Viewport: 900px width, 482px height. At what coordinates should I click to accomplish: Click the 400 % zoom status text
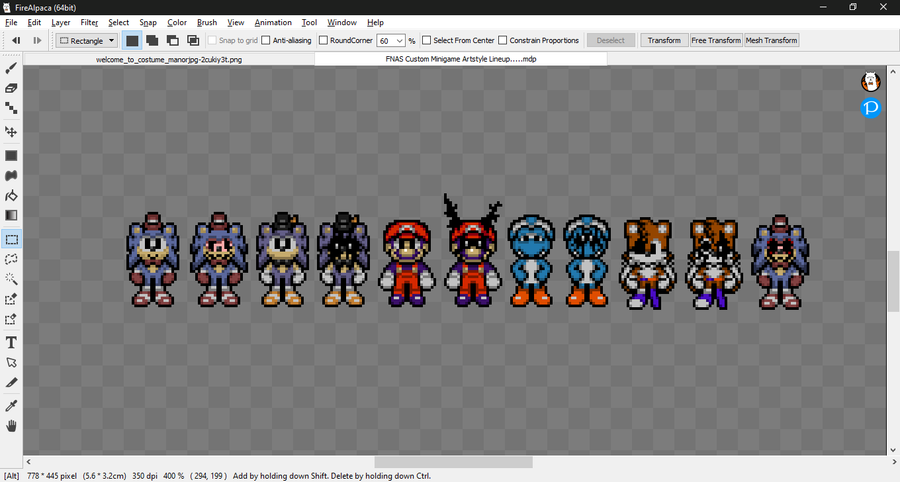[173, 476]
